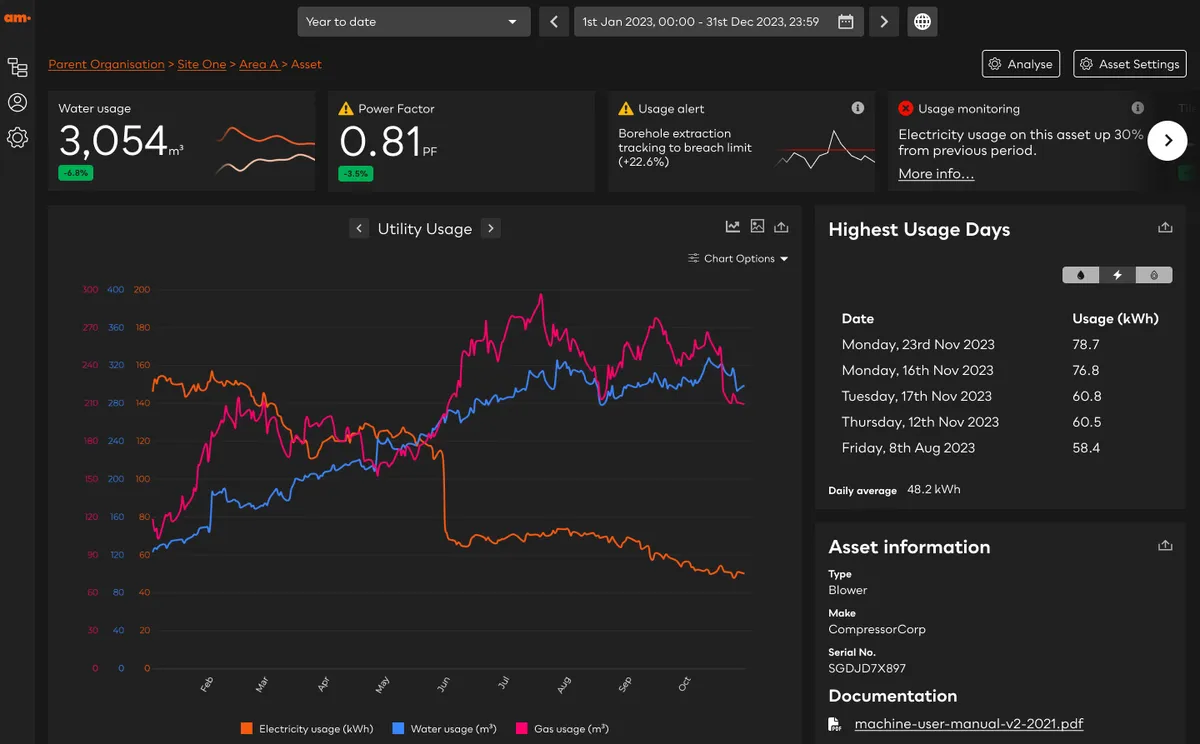This screenshot has height=744, width=1200.
Task: Share the Highest Usage Days panel via export icon
Action: [1165, 227]
